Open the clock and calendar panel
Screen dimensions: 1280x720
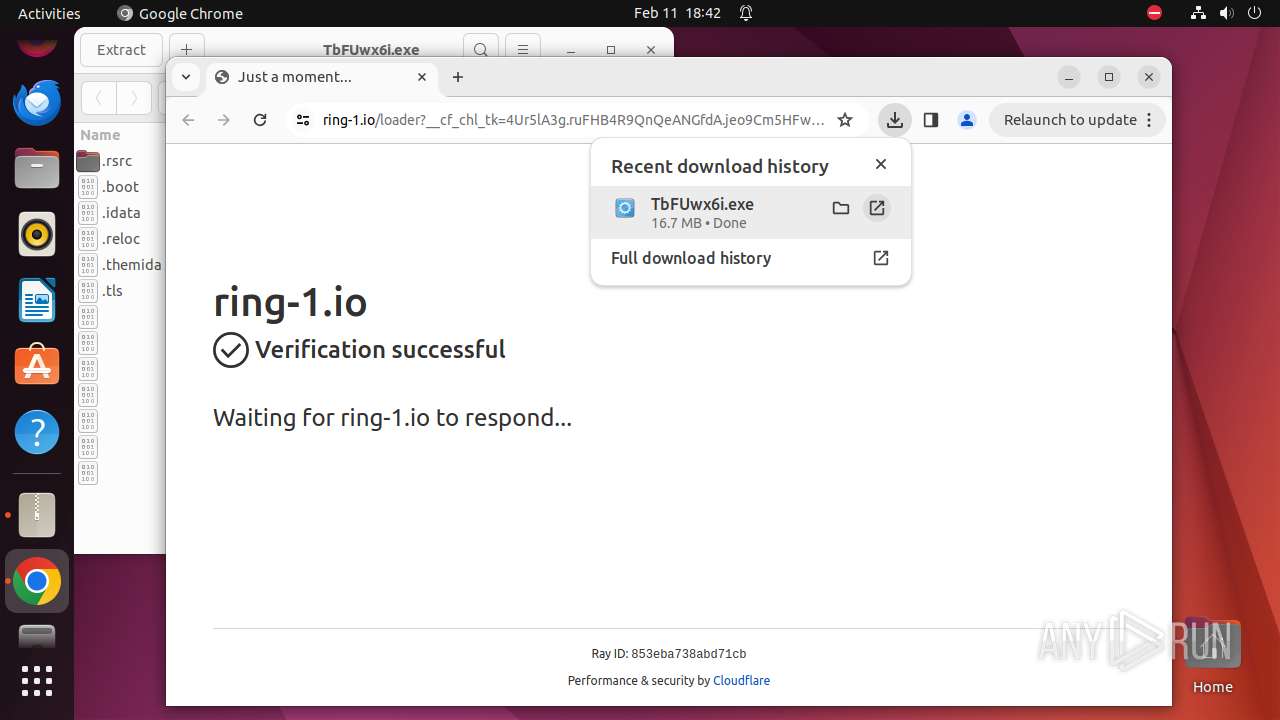pyautogui.click(x=677, y=13)
